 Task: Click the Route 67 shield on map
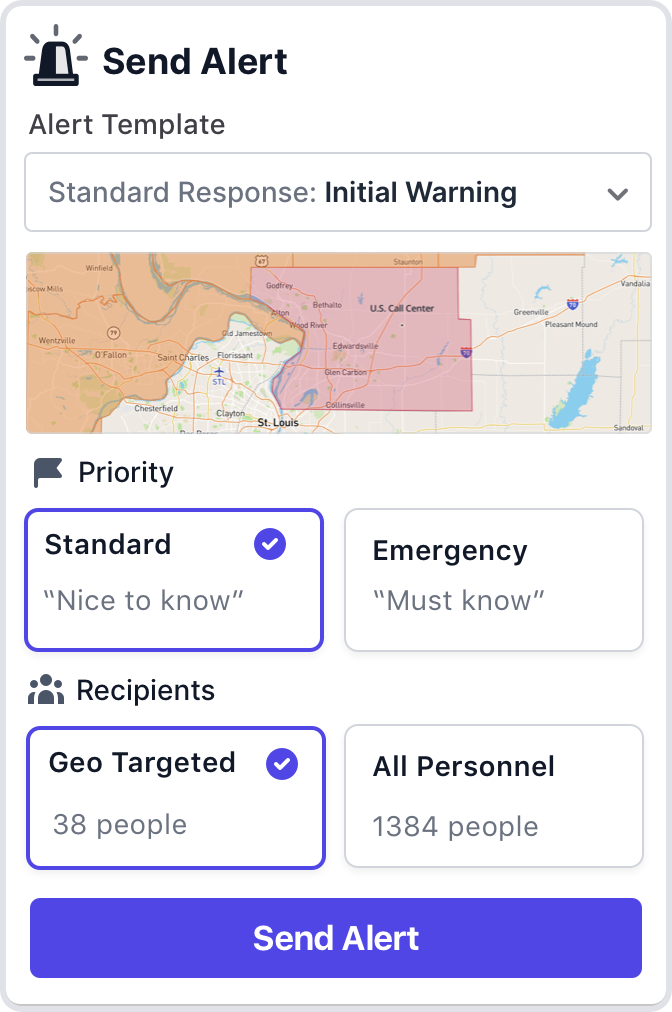[x=261, y=261]
